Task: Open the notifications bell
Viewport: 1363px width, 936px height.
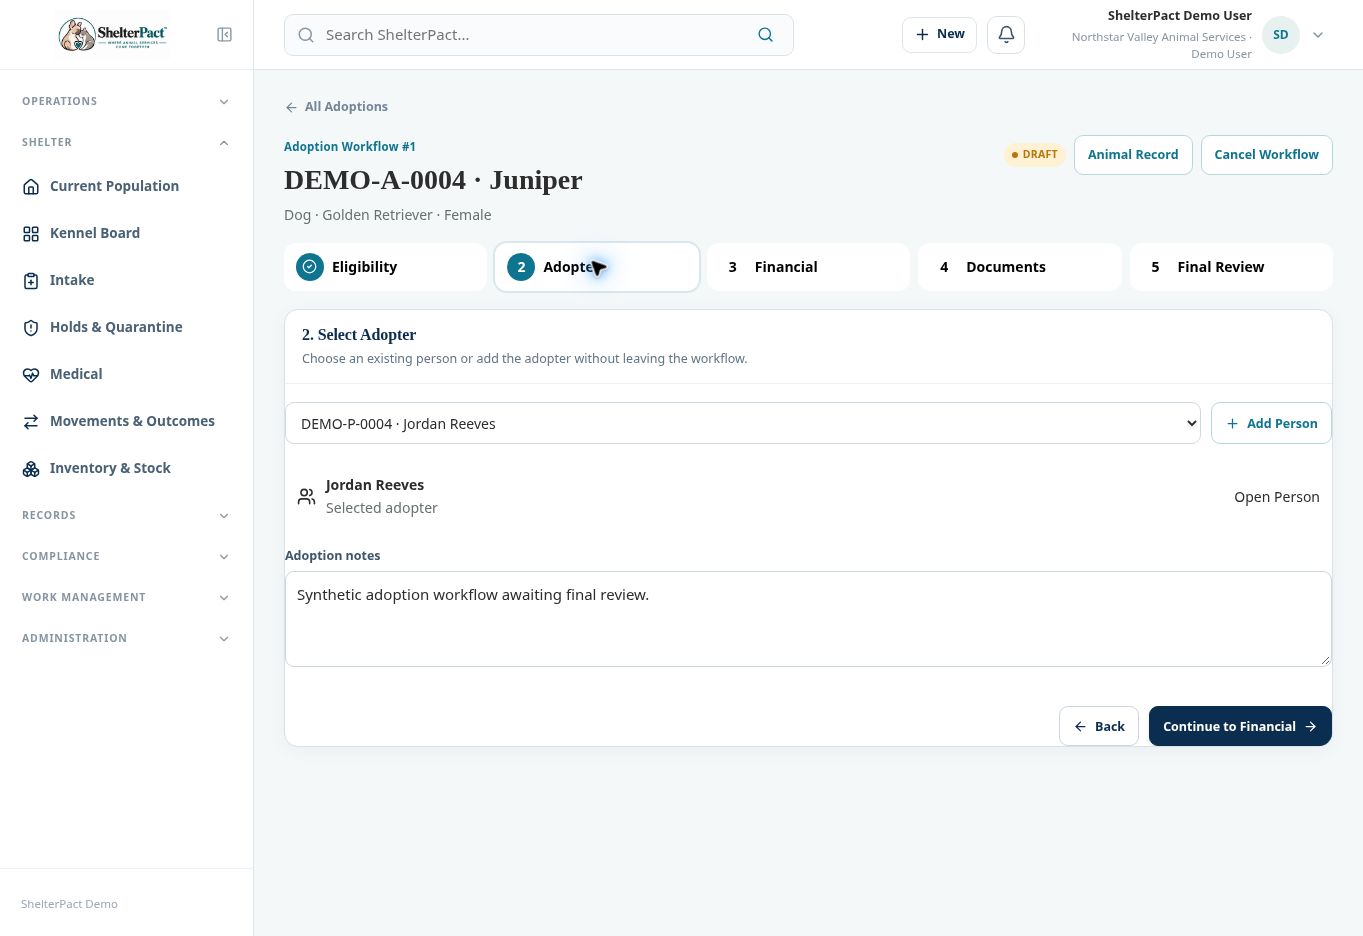Action: coord(1006,34)
